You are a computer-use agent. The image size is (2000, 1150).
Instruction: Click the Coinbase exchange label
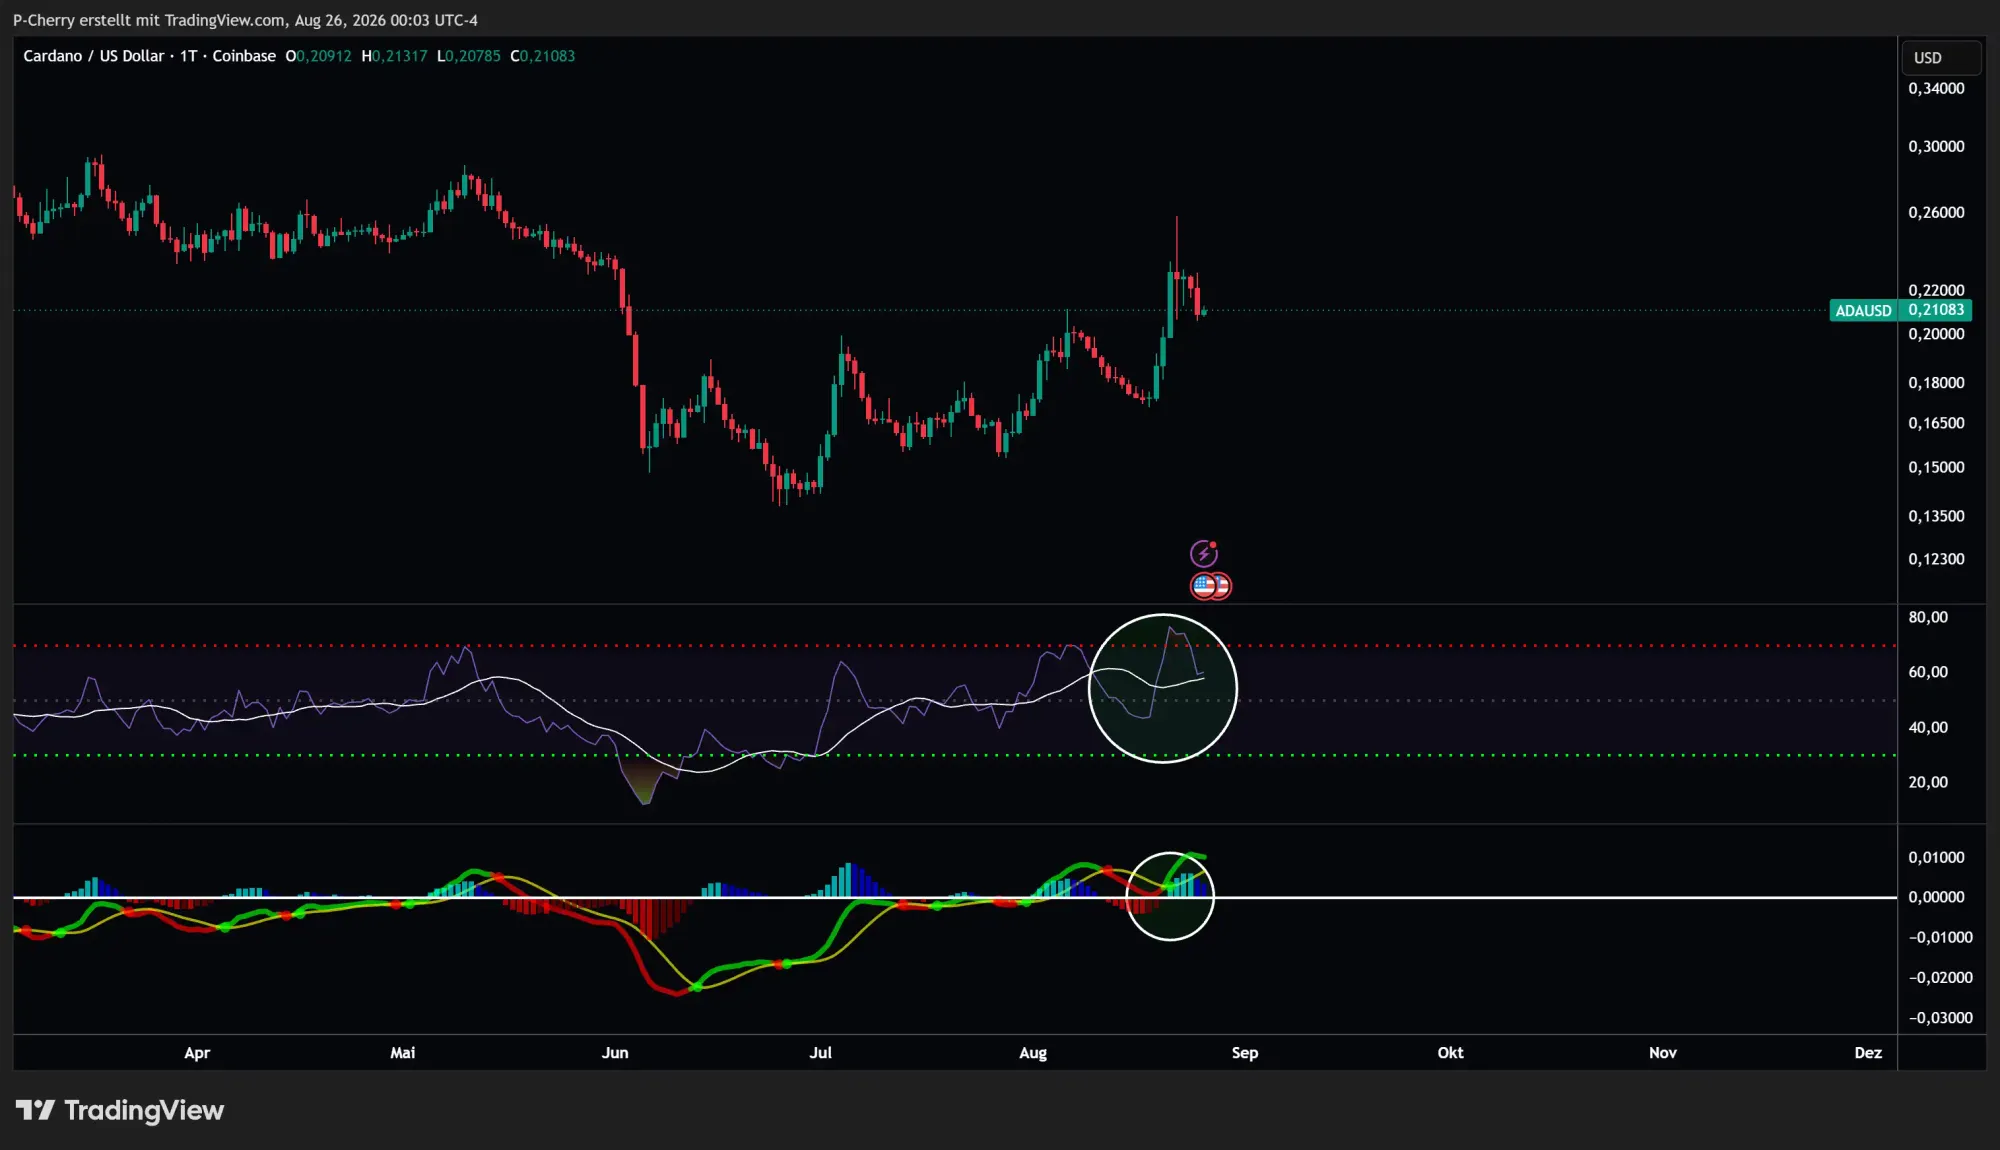[x=244, y=56]
